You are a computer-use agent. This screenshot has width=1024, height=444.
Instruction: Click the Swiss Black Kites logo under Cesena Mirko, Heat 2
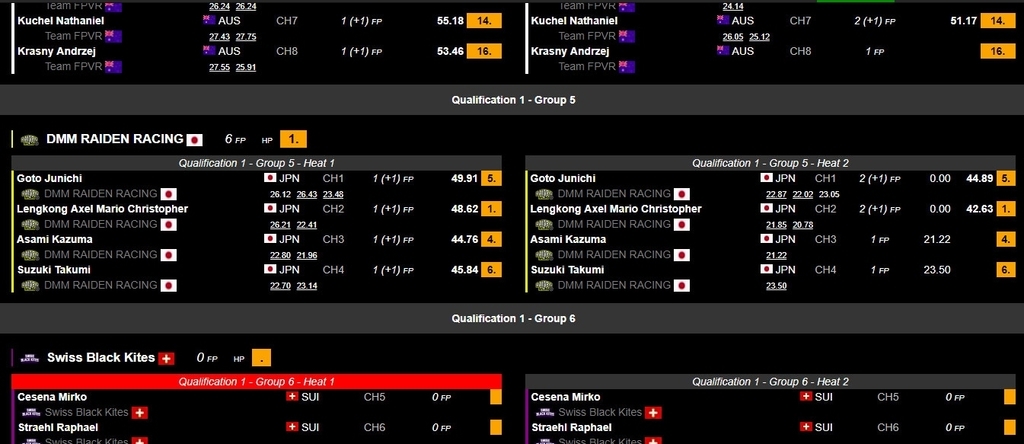point(544,413)
